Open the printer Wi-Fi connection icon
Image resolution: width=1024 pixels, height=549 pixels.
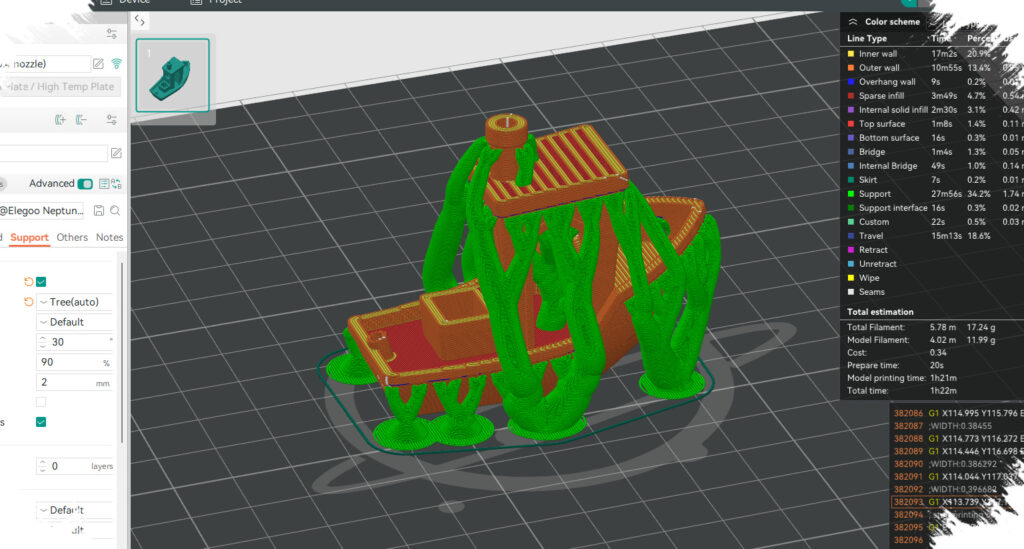click(116, 63)
